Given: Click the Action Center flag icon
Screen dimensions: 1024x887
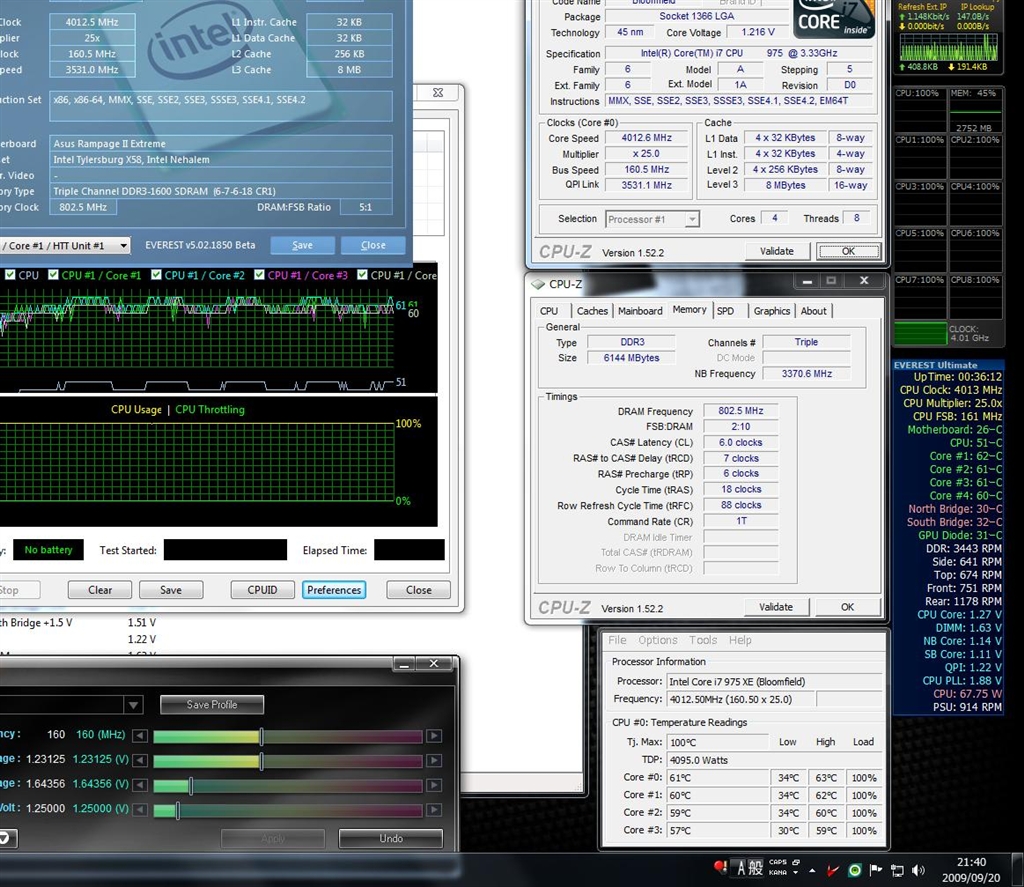Looking at the screenshot, I should pyautogui.click(x=876, y=870).
